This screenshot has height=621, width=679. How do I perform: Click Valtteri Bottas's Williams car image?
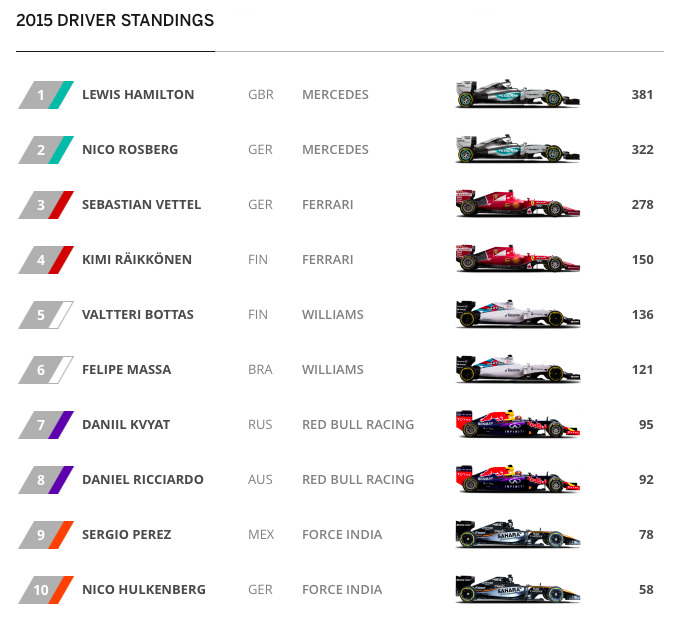point(517,315)
